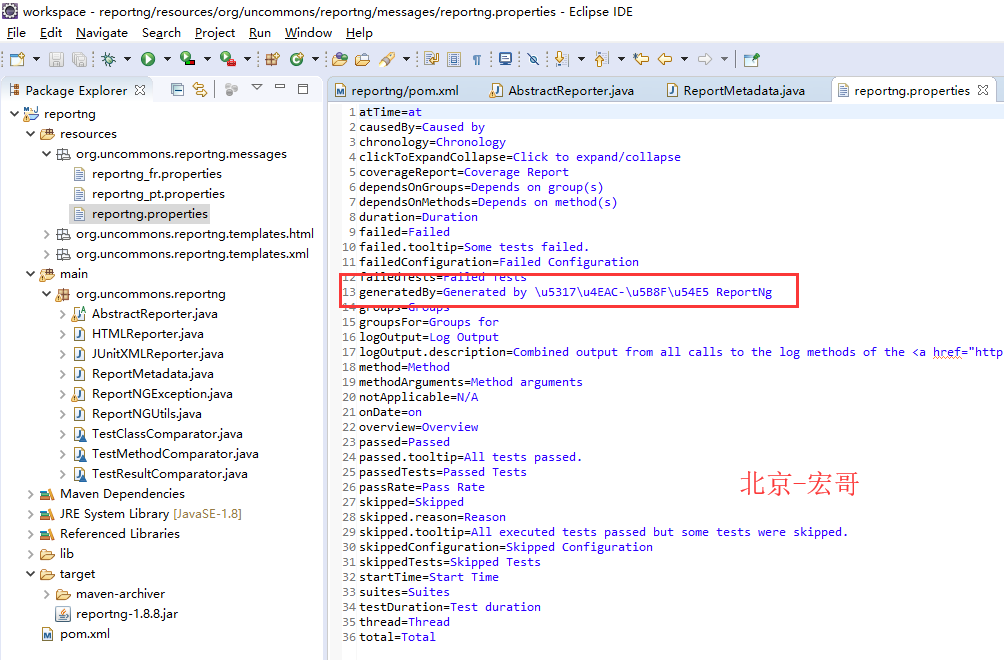Click the monitor terminal icon in toolbar
The height and width of the screenshot is (660, 1004).
coord(505,60)
